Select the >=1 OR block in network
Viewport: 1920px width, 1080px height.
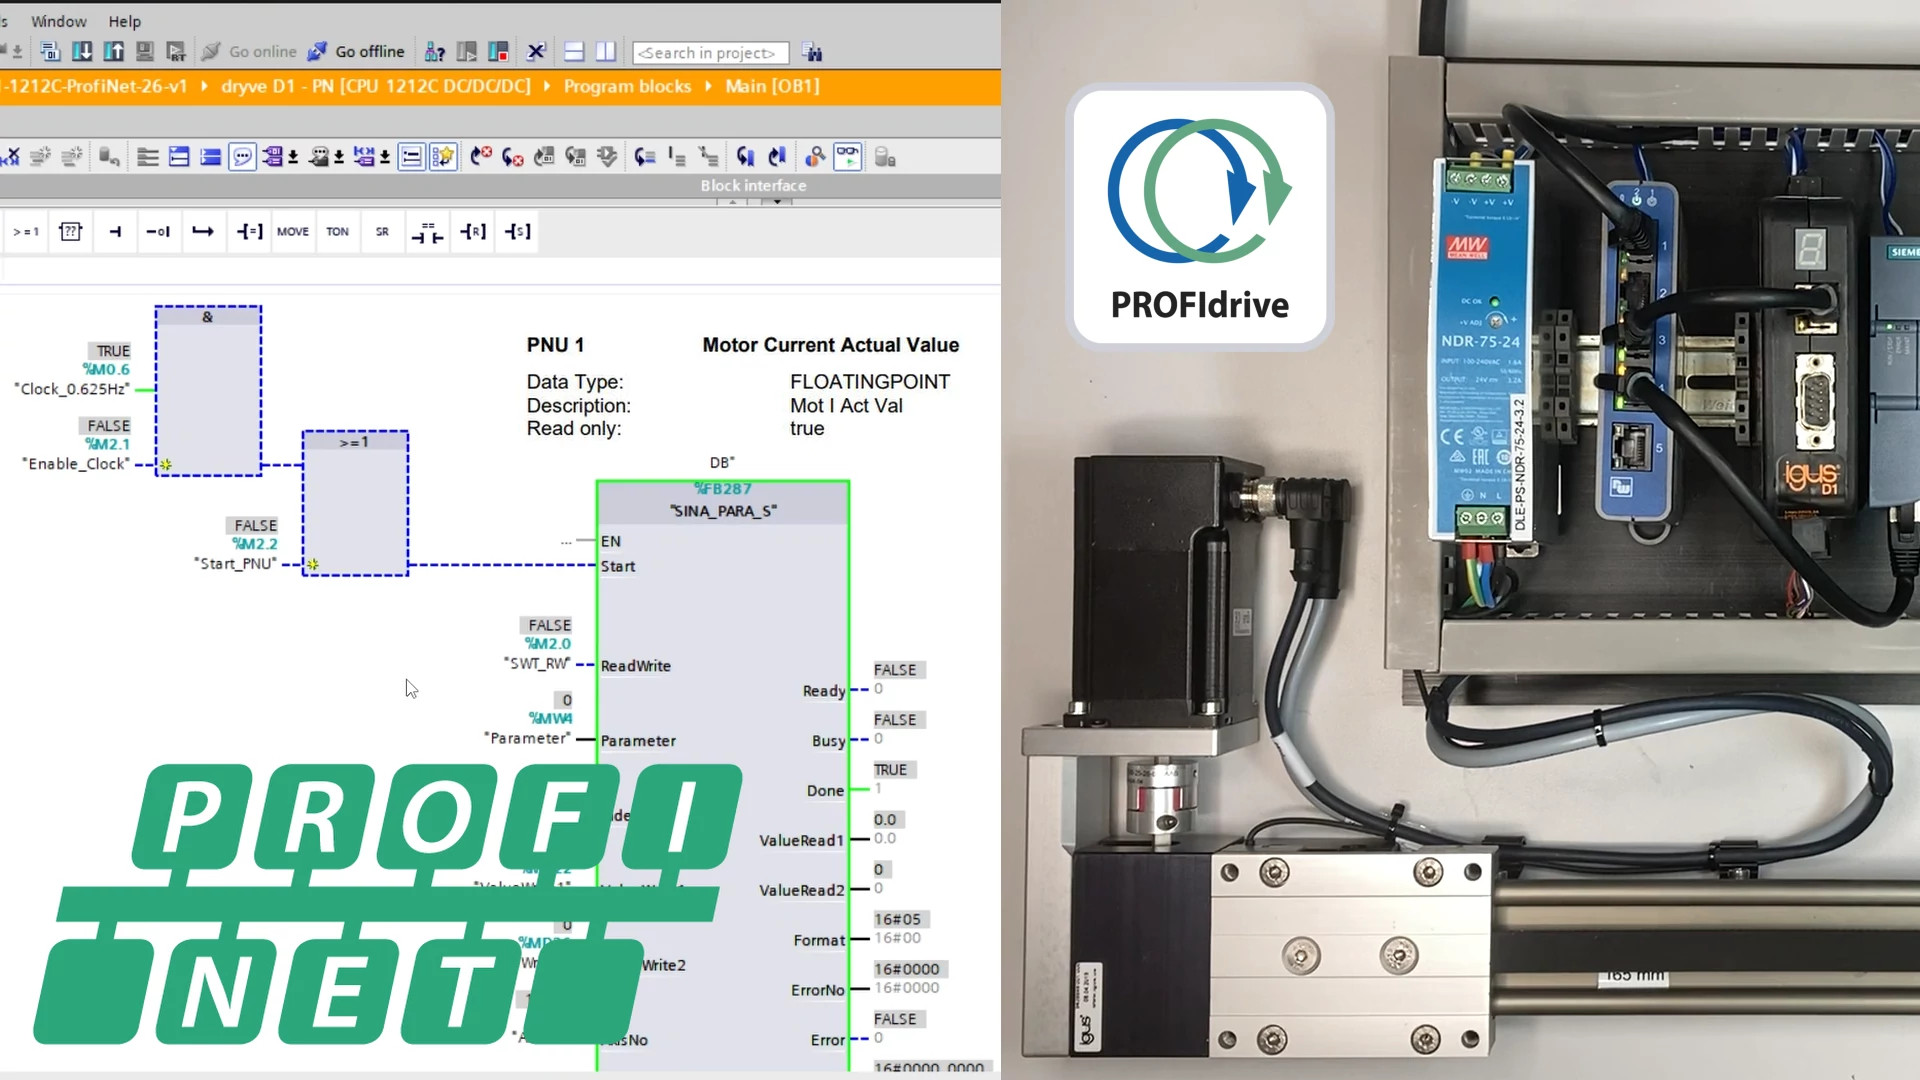click(x=355, y=503)
